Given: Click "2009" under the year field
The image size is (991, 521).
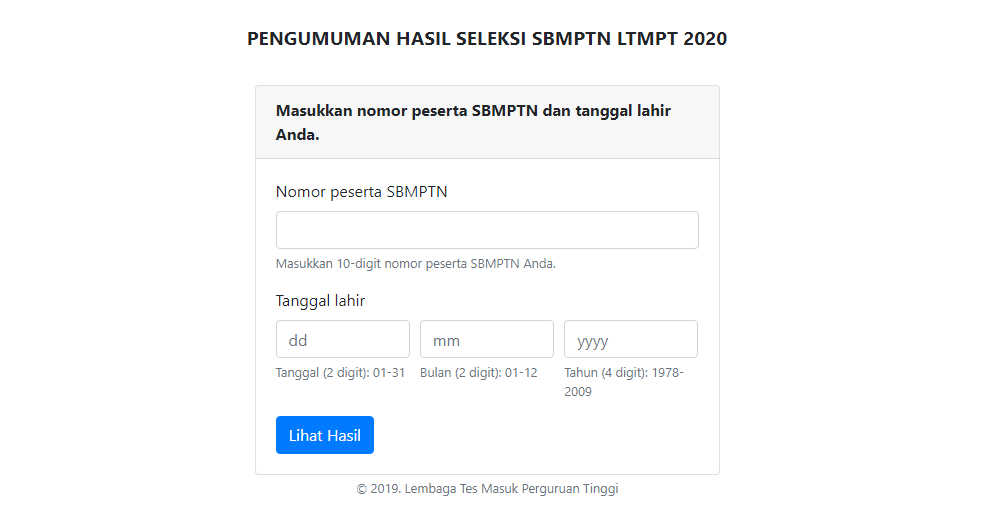Looking at the screenshot, I should 578,392.
